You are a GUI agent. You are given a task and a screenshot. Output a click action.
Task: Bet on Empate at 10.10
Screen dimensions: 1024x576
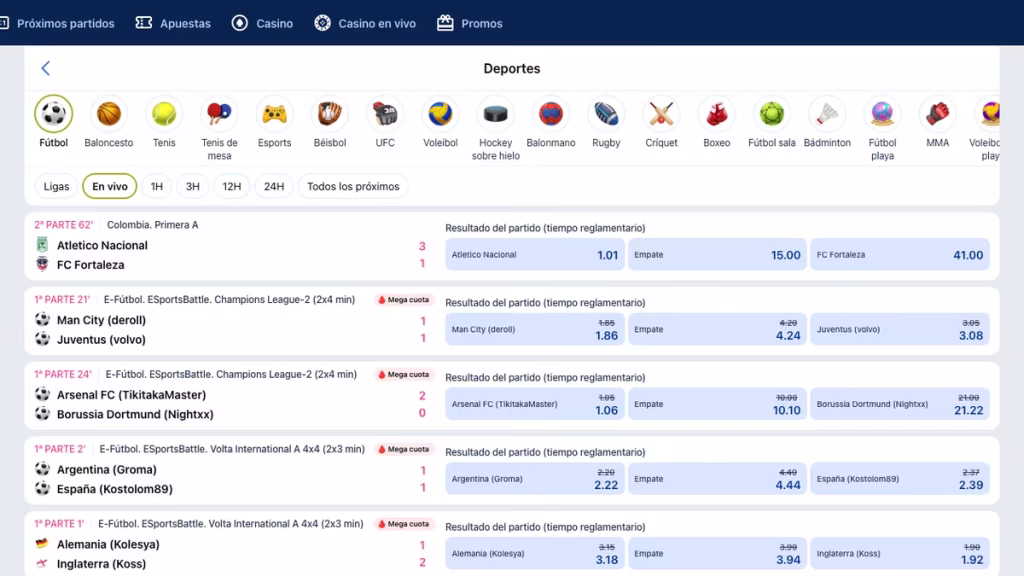click(x=717, y=404)
